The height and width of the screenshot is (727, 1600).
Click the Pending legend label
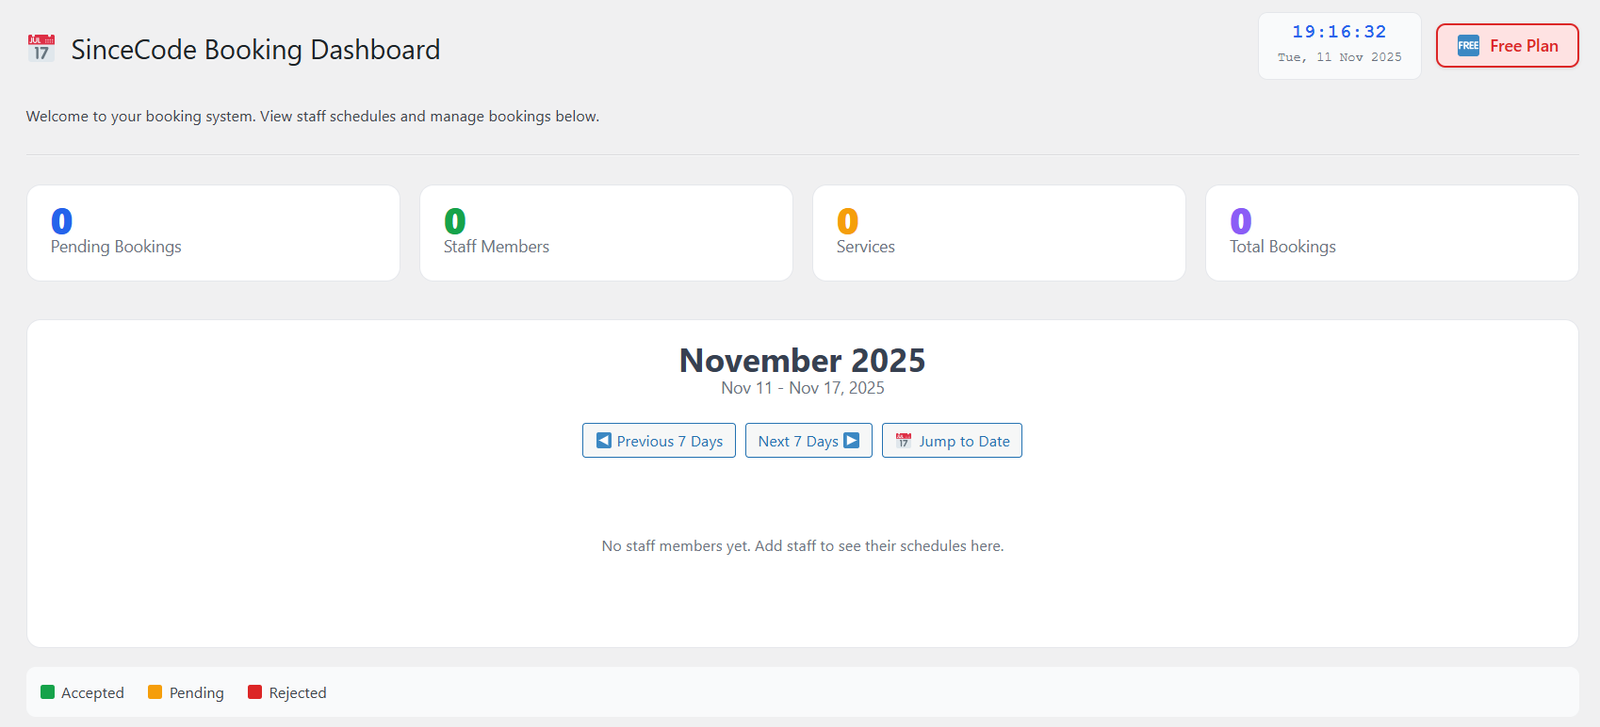(x=196, y=693)
